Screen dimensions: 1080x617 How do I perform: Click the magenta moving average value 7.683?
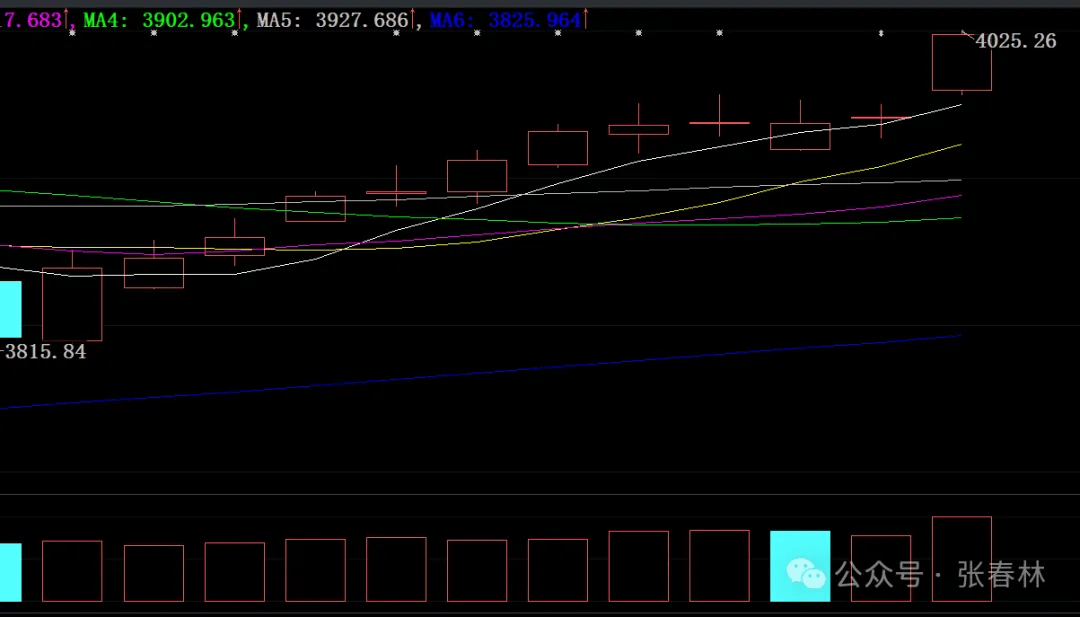[30, 20]
